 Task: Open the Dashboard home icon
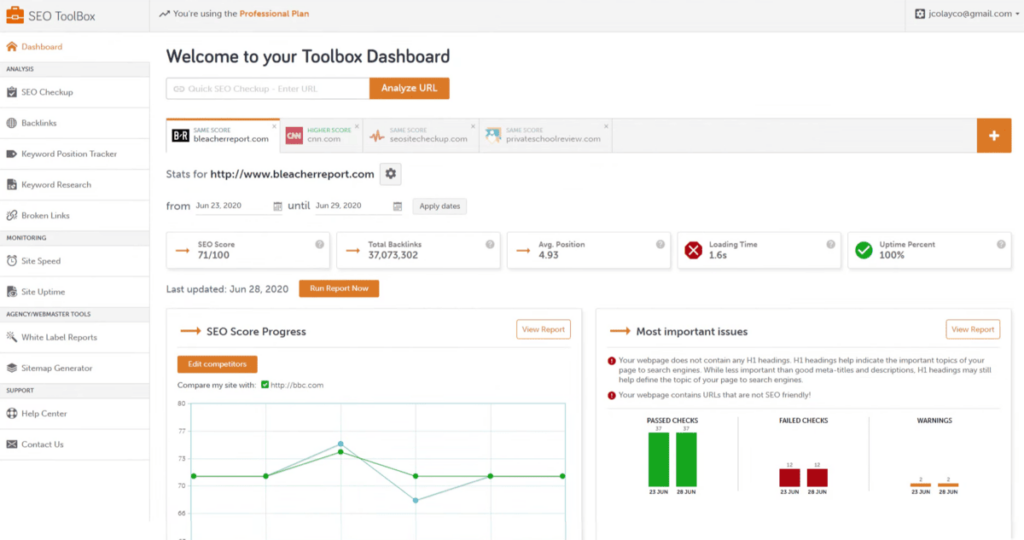tap(12, 46)
